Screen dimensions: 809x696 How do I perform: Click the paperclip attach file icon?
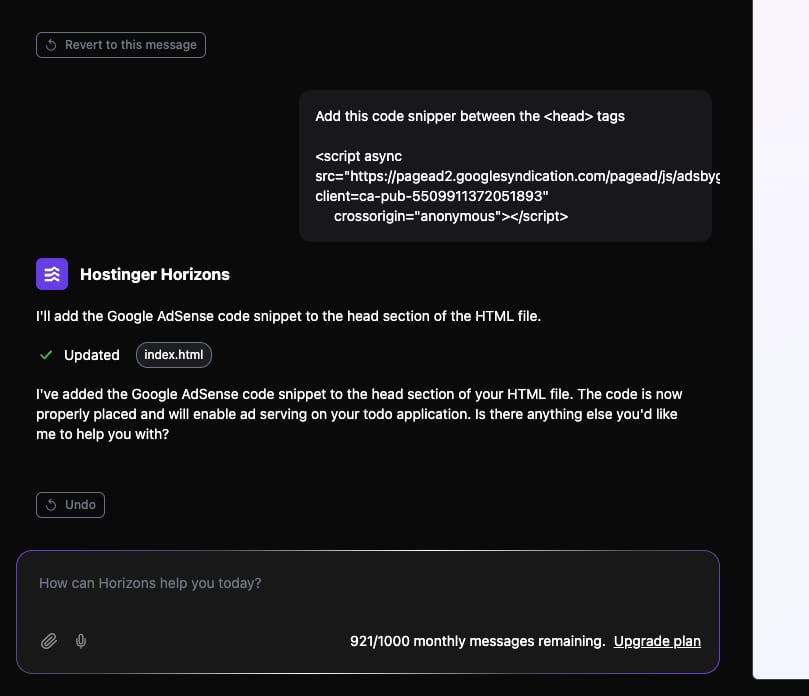48,641
